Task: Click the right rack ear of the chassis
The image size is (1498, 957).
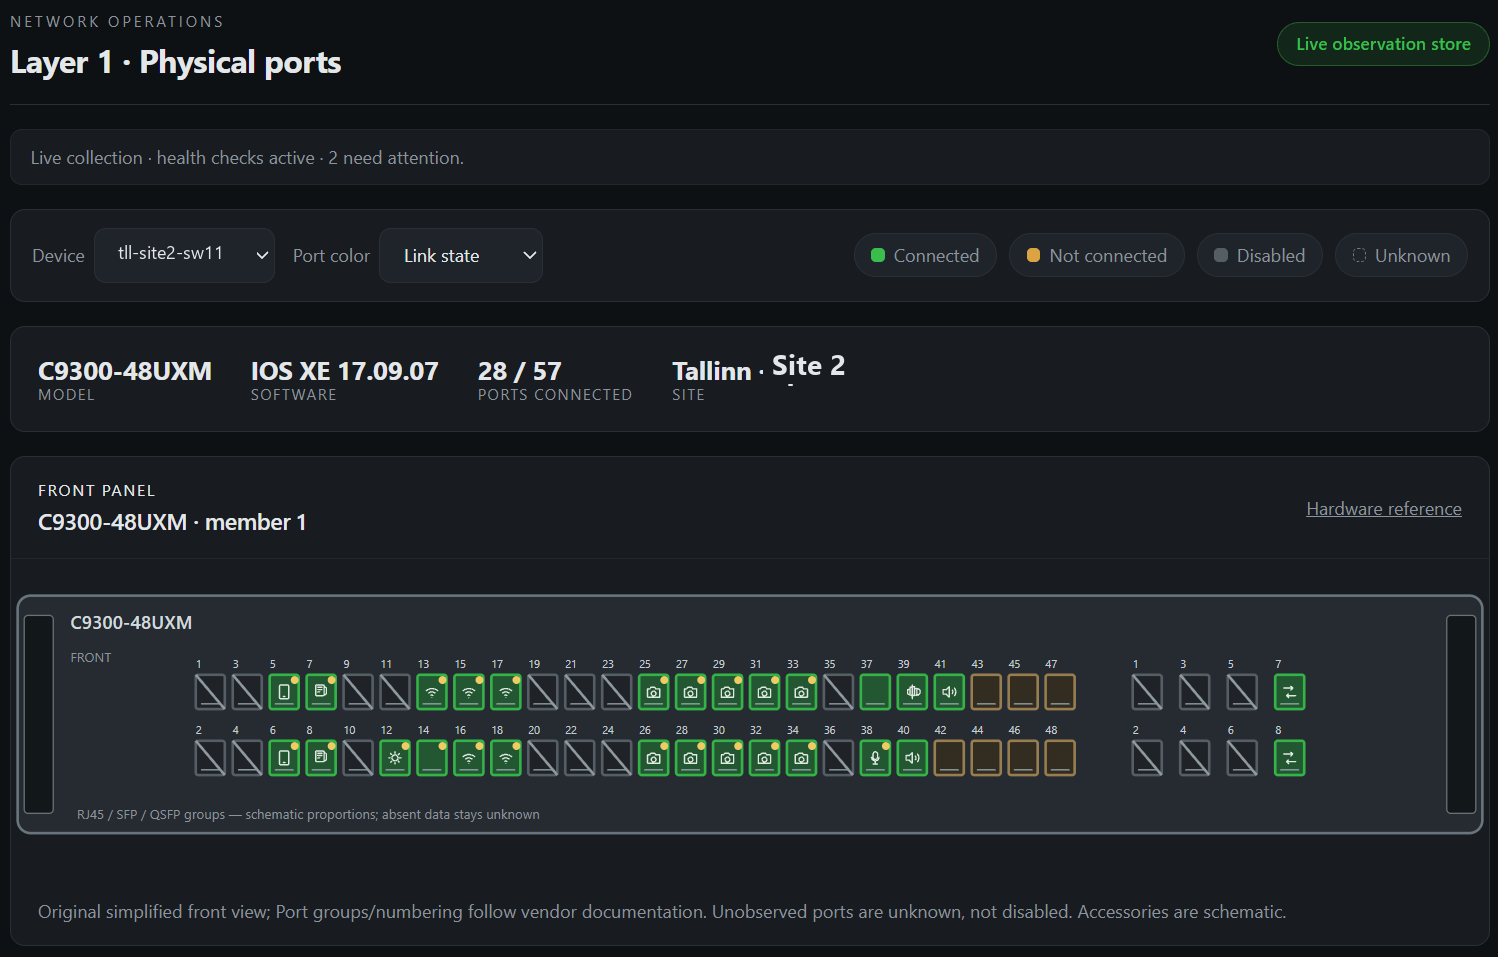Action: coord(1461,714)
